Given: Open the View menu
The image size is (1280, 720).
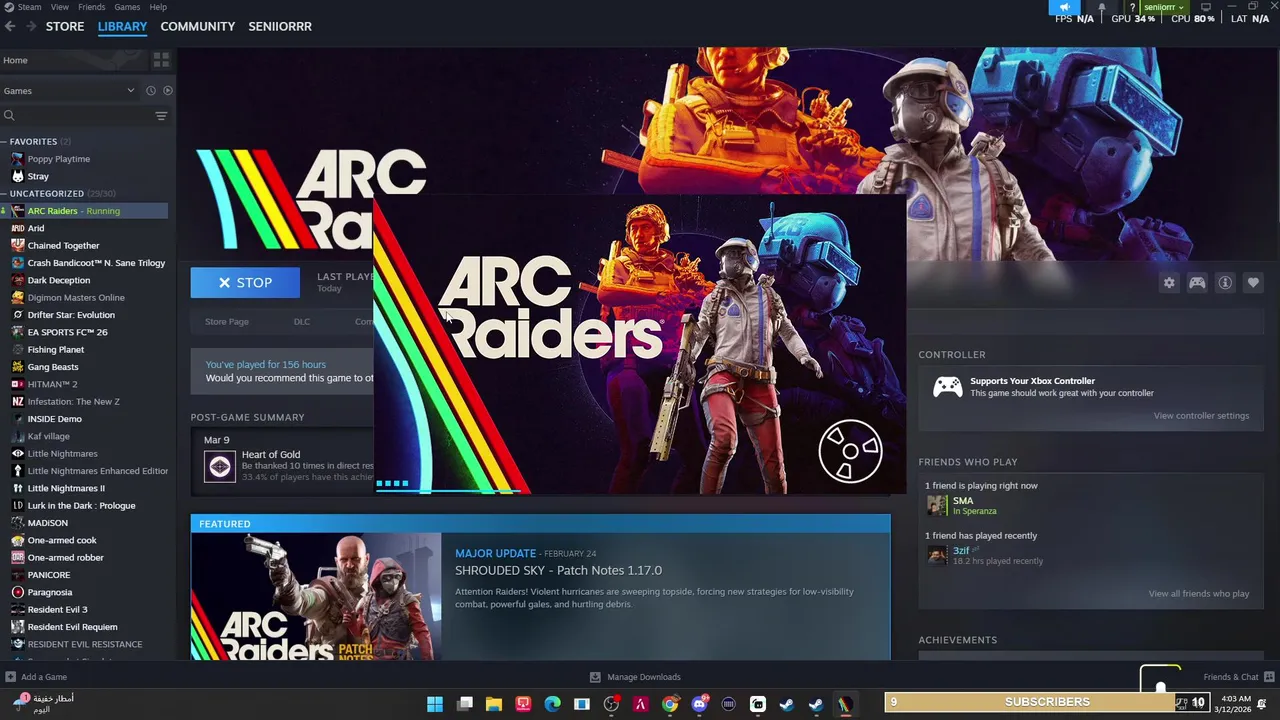Looking at the screenshot, I should tap(60, 7).
